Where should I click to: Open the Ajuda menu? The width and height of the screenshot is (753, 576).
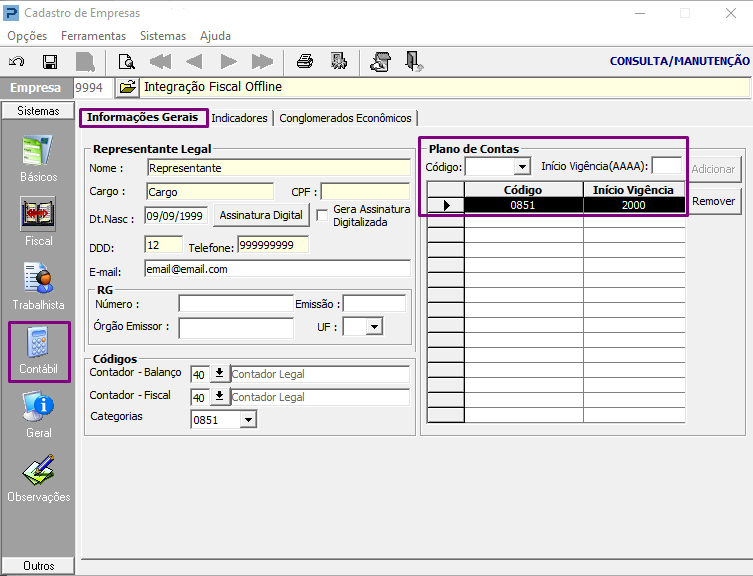(215, 36)
